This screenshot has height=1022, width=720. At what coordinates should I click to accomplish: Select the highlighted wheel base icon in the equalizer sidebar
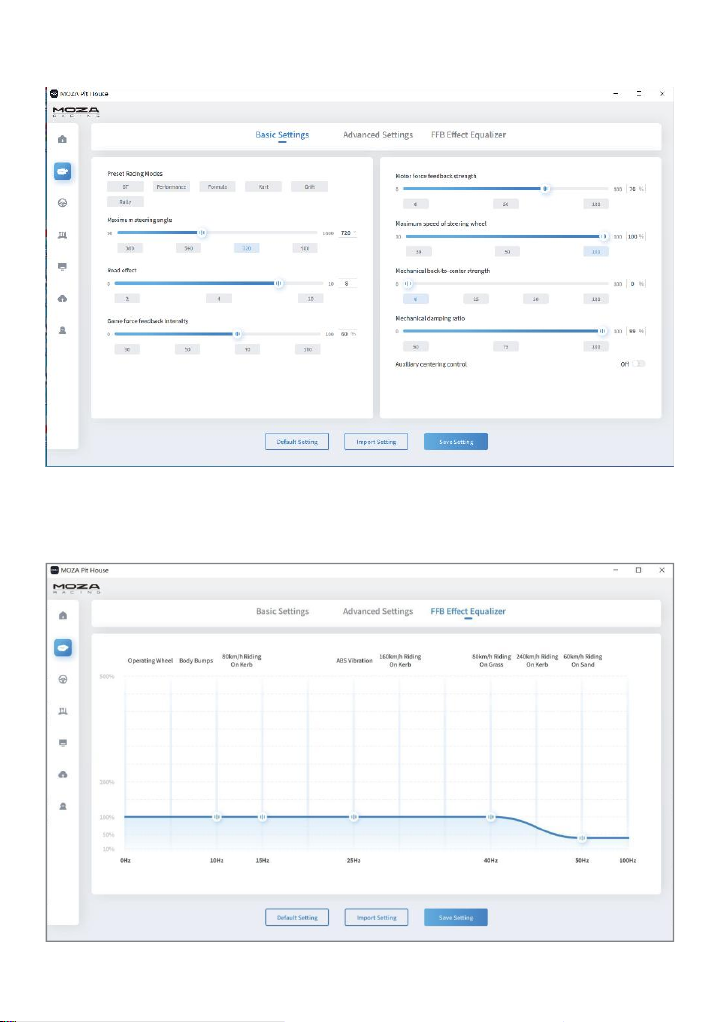[63, 647]
